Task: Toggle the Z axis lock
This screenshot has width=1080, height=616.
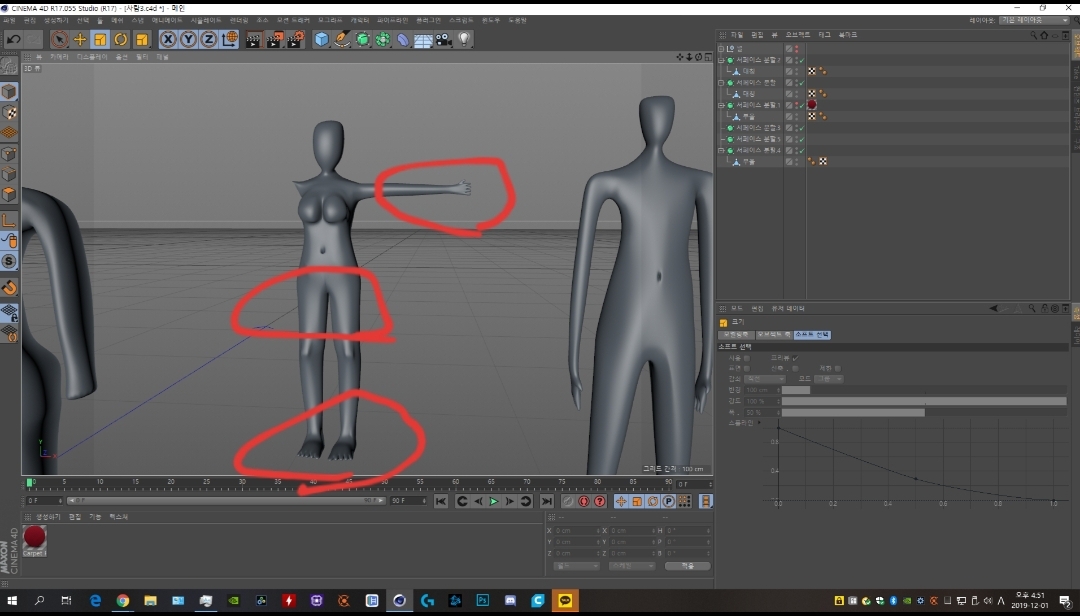Action: [208, 39]
